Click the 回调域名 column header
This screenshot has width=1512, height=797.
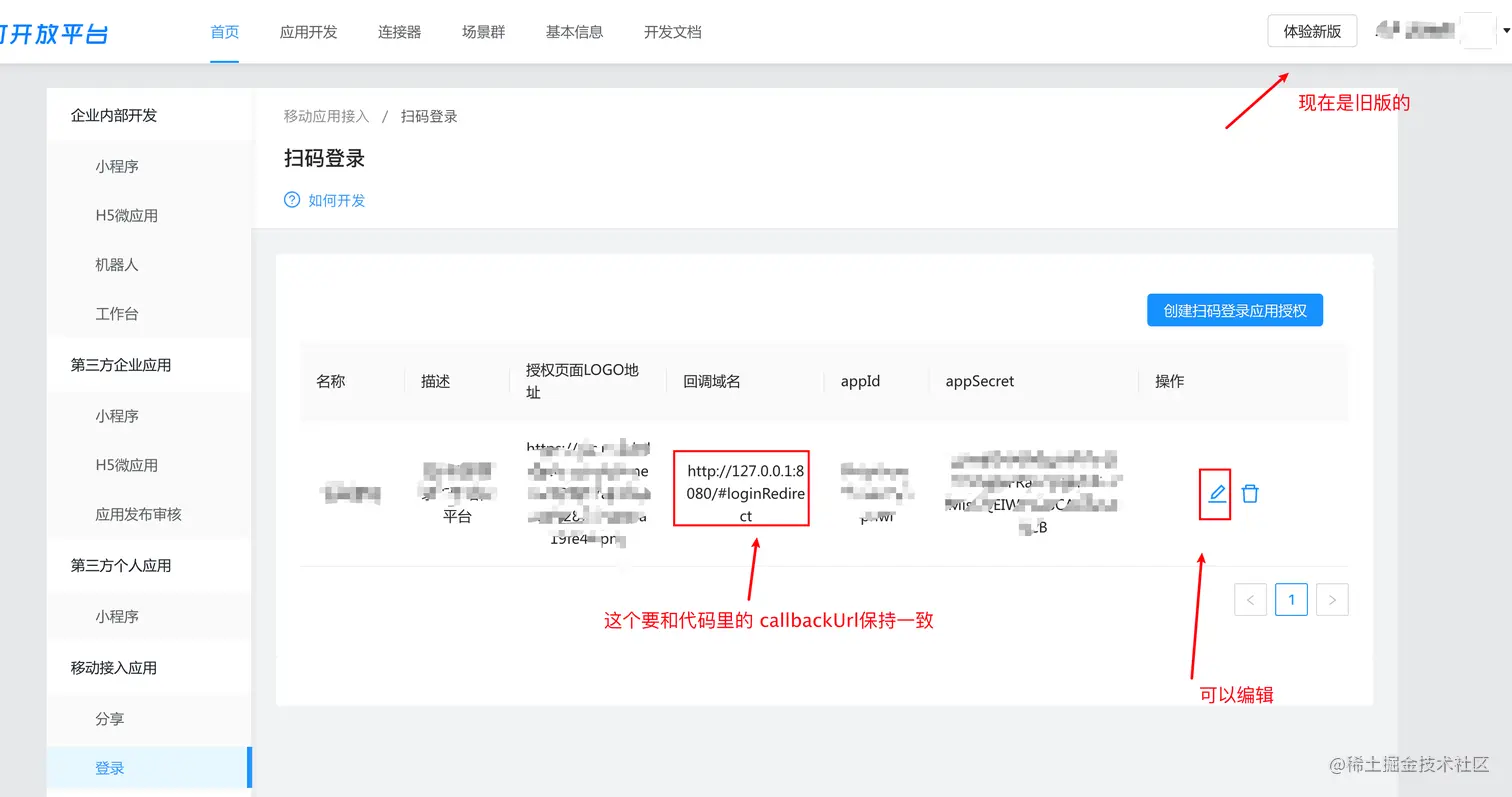pyautogui.click(x=712, y=381)
